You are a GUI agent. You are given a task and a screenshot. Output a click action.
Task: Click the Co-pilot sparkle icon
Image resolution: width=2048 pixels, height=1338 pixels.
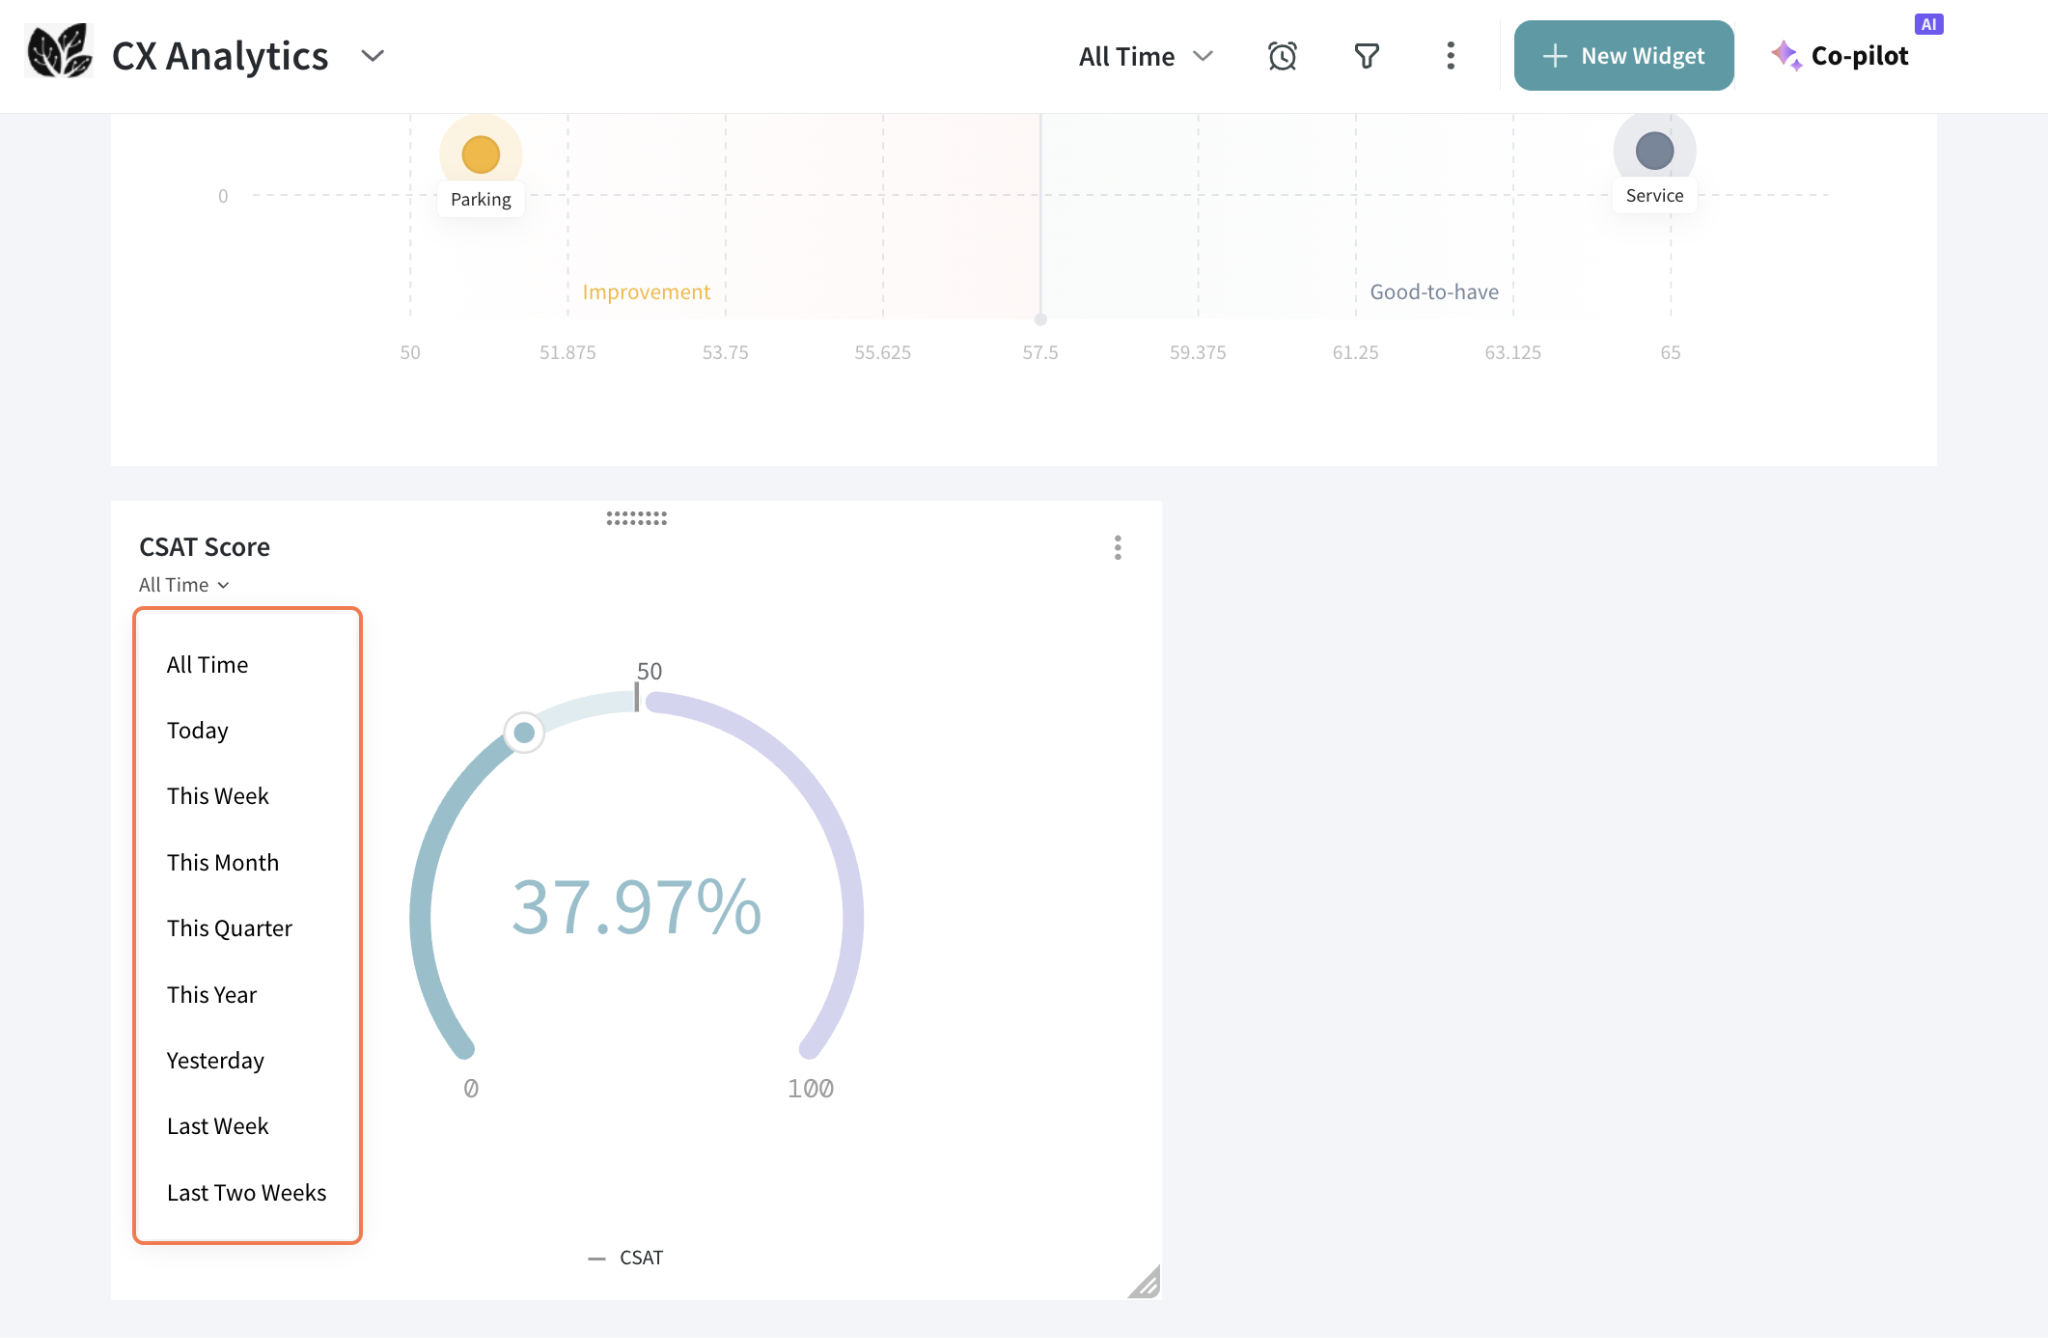(x=1786, y=55)
